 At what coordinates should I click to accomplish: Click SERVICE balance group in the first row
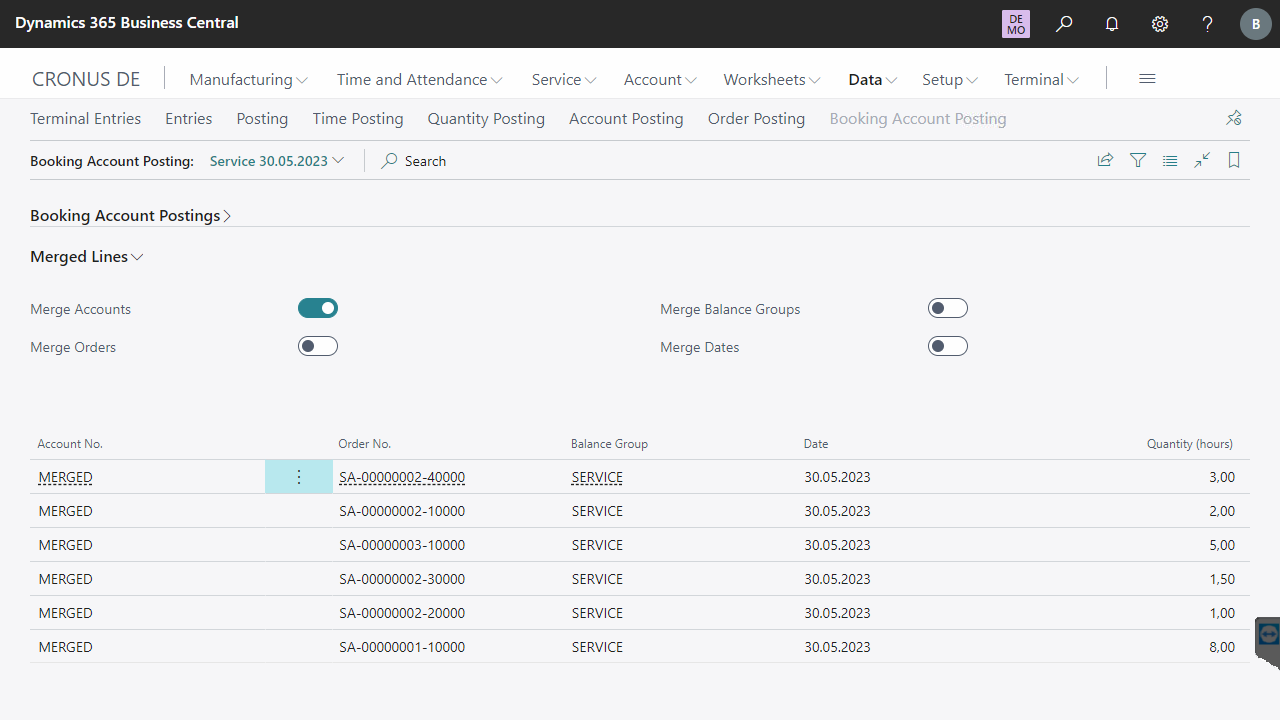click(x=597, y=477)
